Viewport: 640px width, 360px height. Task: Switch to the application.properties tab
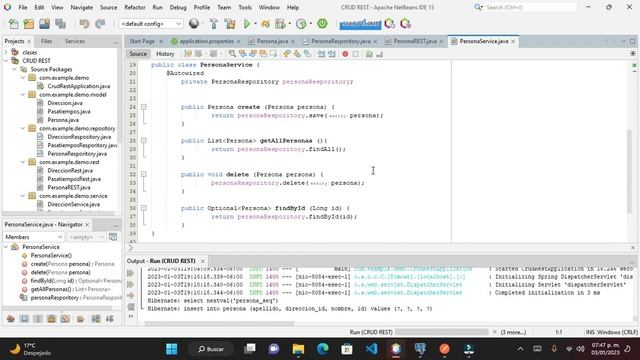pos(207,41)
